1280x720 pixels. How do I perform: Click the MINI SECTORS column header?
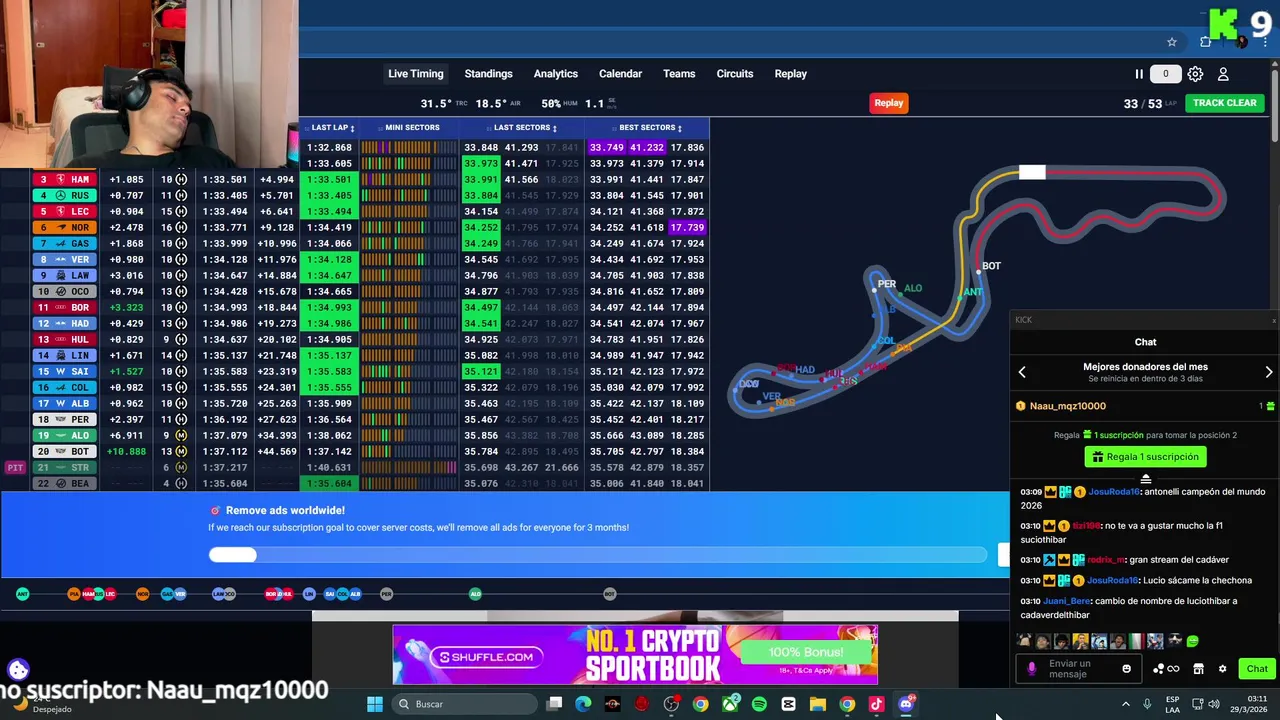coord(412,128)
